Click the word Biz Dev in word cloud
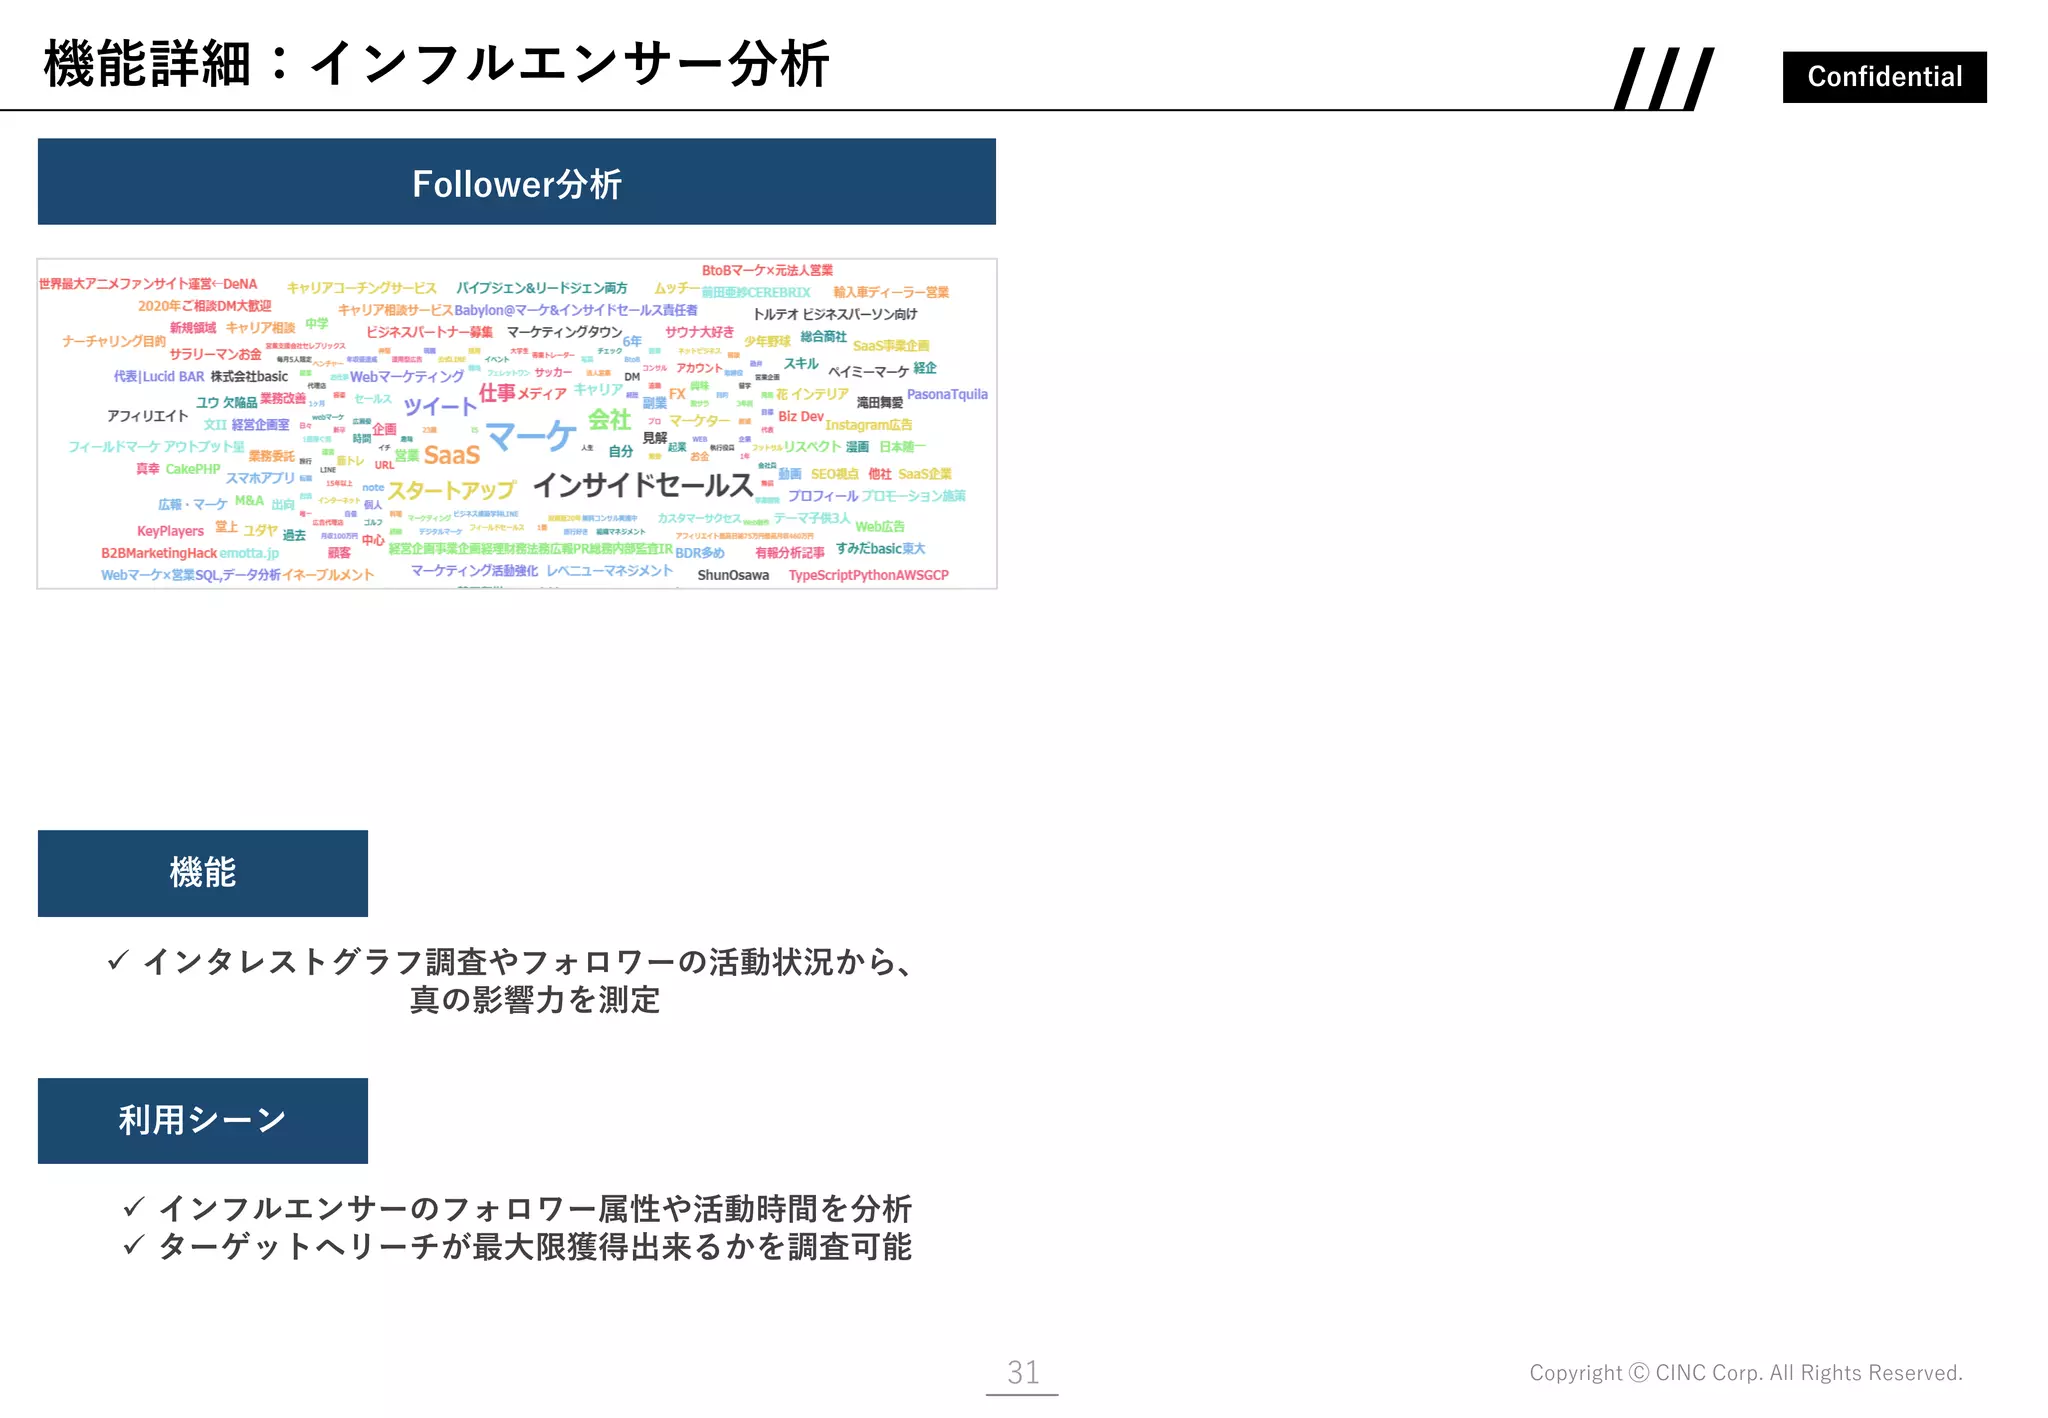 point(801,416)
